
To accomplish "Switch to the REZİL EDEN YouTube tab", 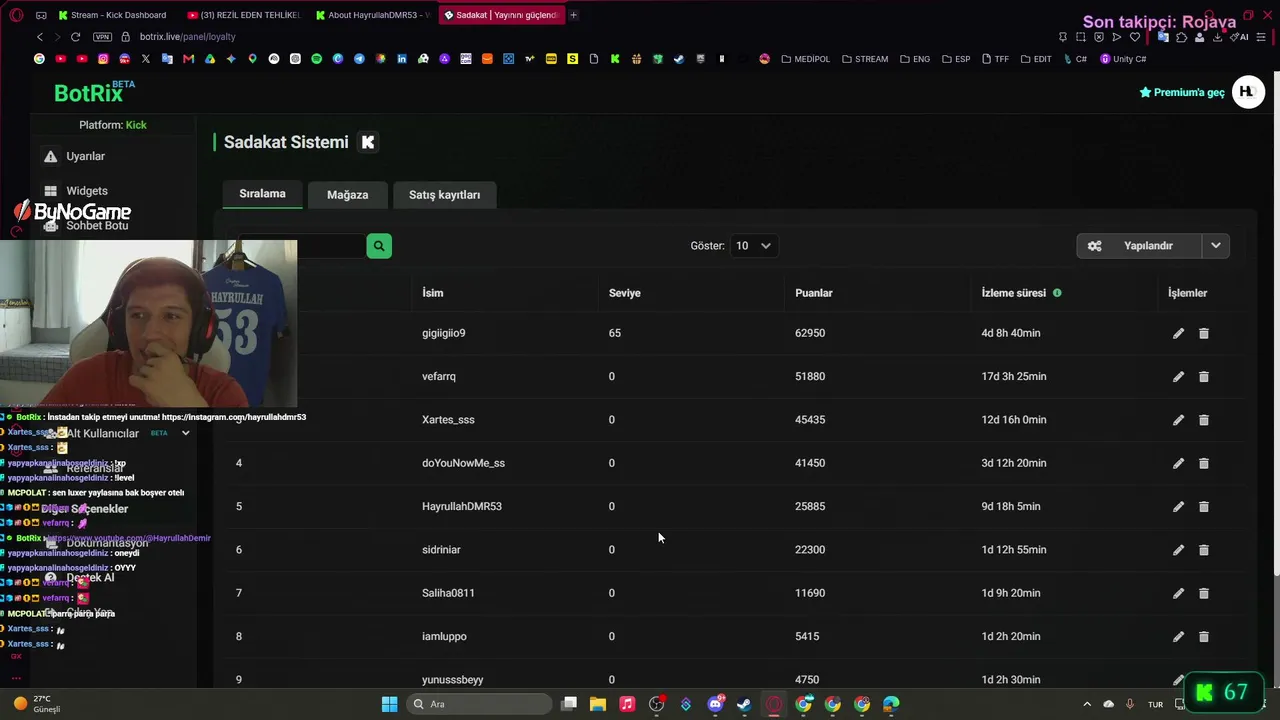I will 245,15.
